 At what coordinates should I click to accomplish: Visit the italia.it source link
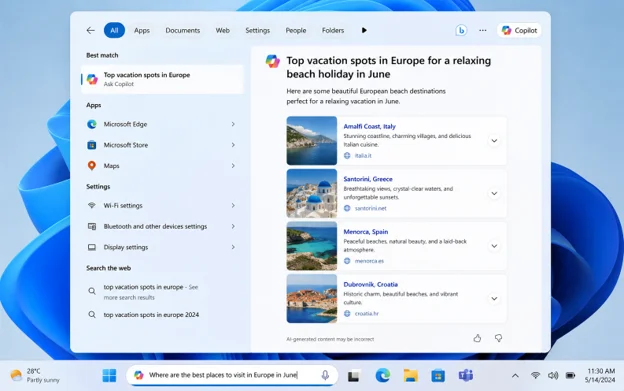[363, 156]
